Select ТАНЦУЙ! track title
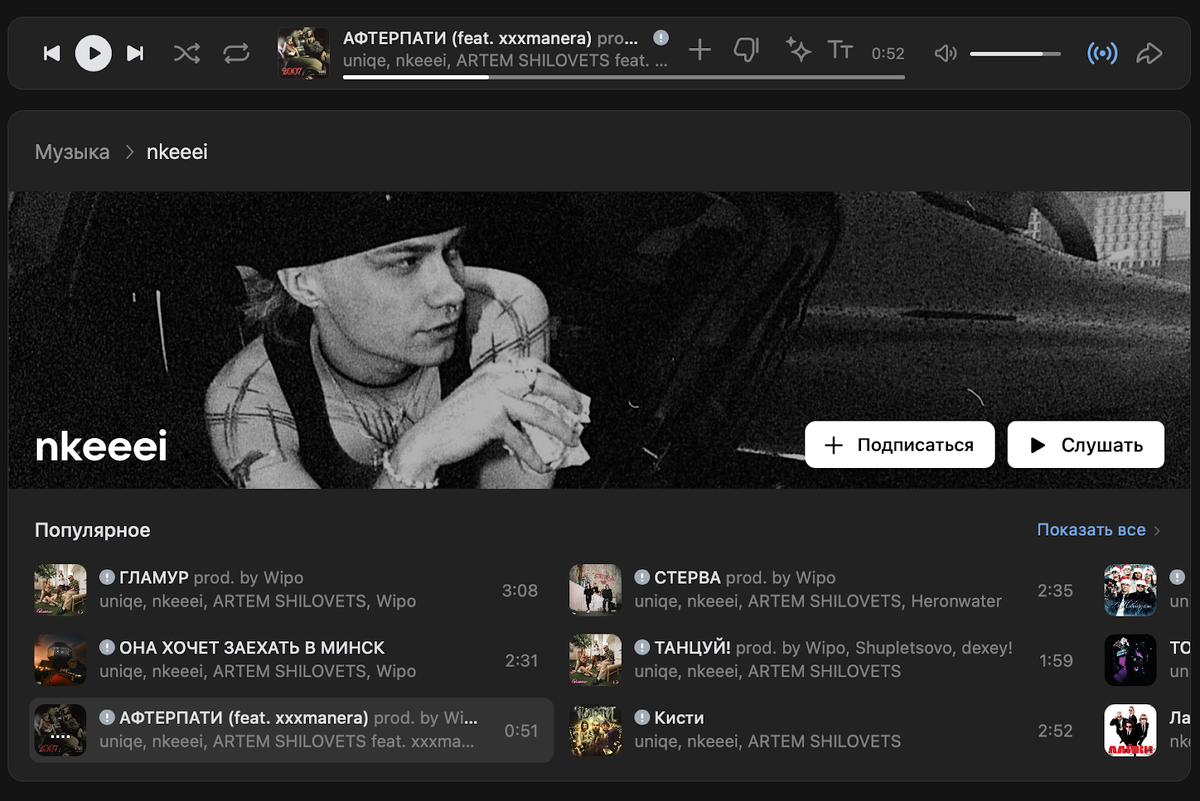Viewport: 1200px width, 801px height. click(692, 647)
